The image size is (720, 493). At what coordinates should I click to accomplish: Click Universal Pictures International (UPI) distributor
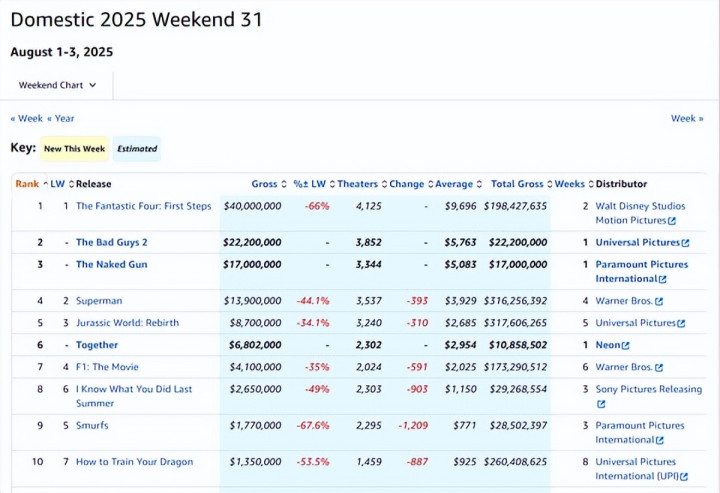point(637,469)
